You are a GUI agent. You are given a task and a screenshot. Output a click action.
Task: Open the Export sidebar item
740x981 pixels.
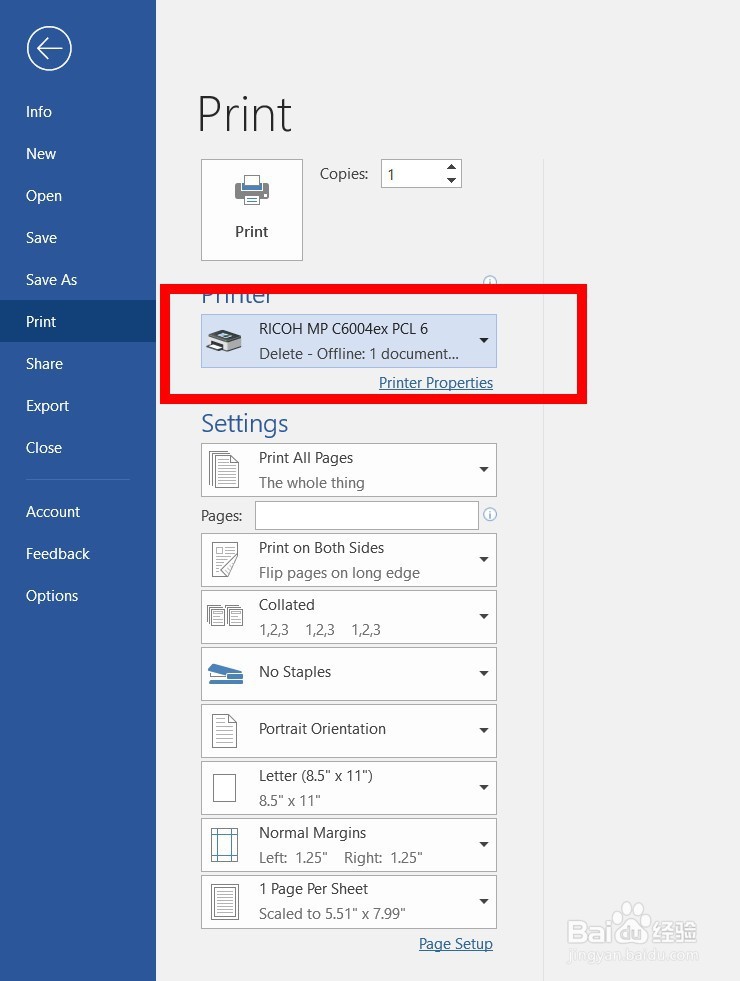[48, 405]
